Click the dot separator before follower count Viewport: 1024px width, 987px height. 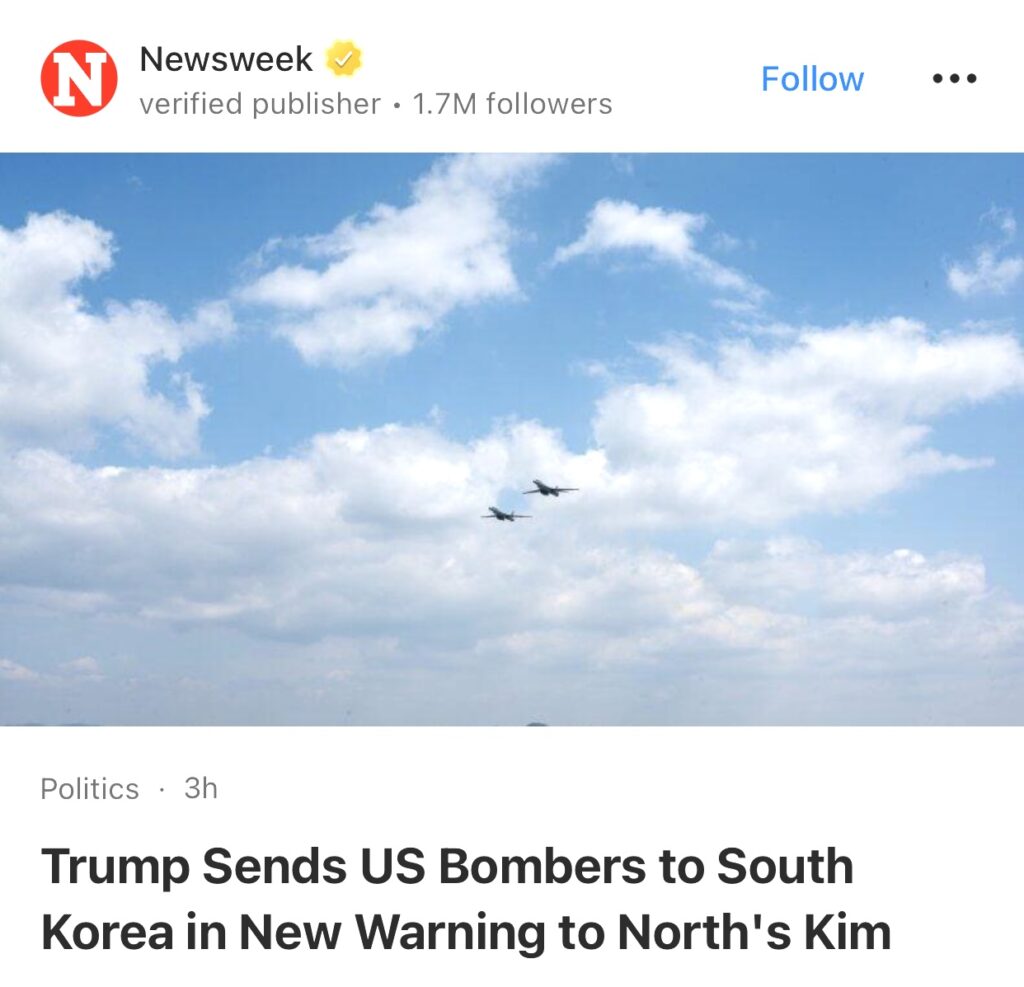point(397,105)
